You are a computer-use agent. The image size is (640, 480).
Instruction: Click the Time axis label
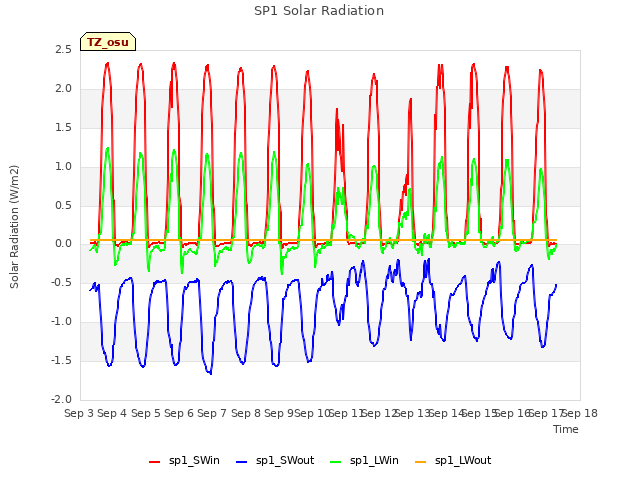(566, 429)
